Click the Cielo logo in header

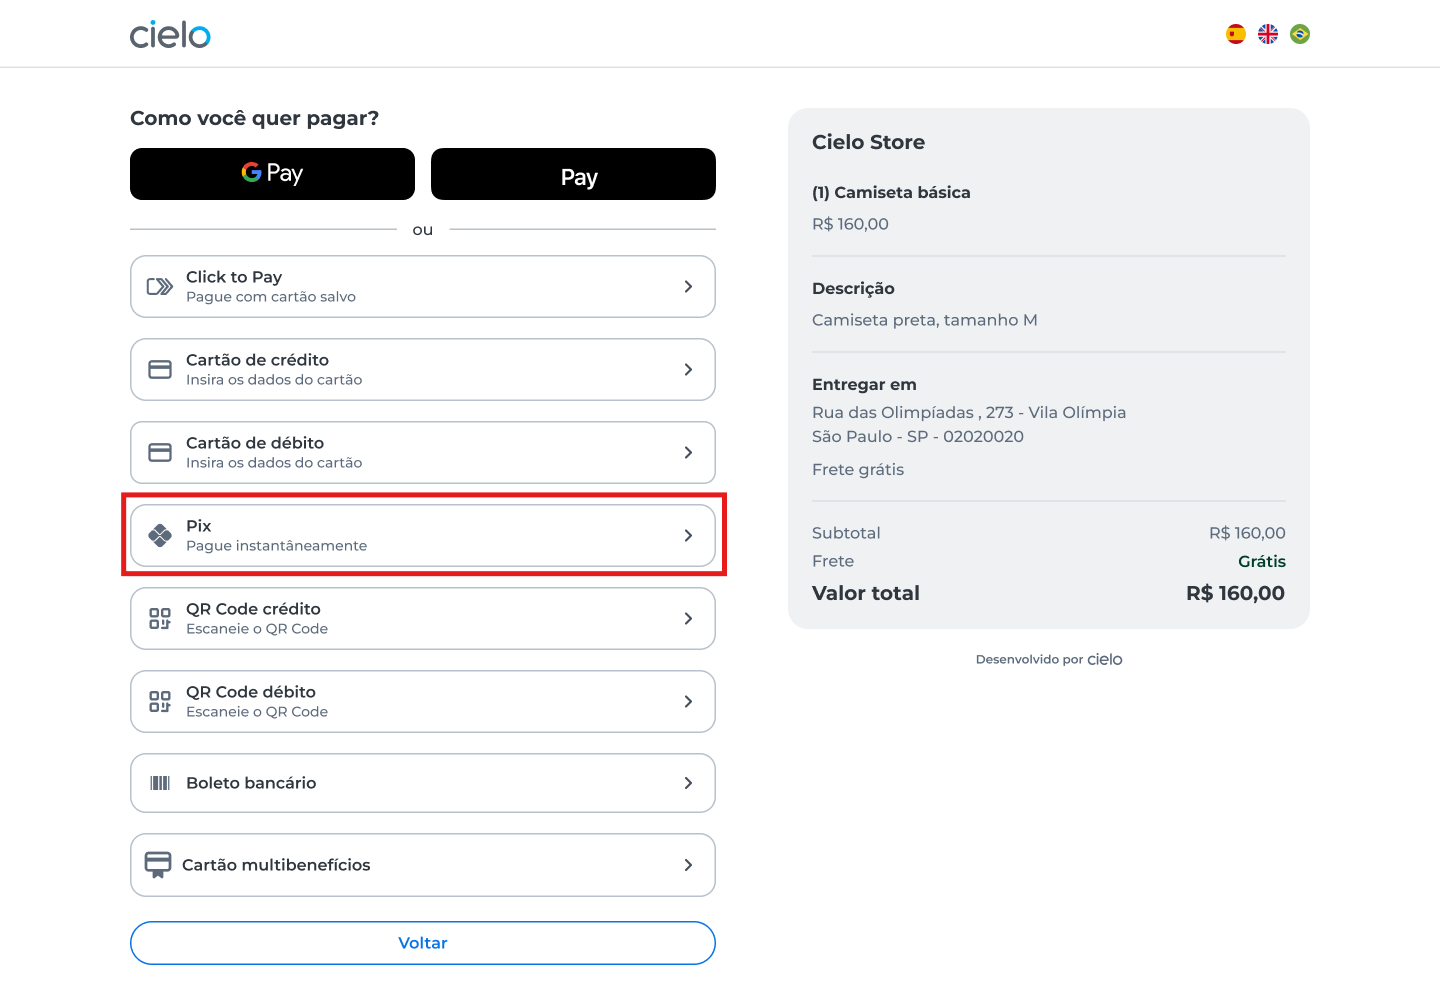(x=170, y=35)
